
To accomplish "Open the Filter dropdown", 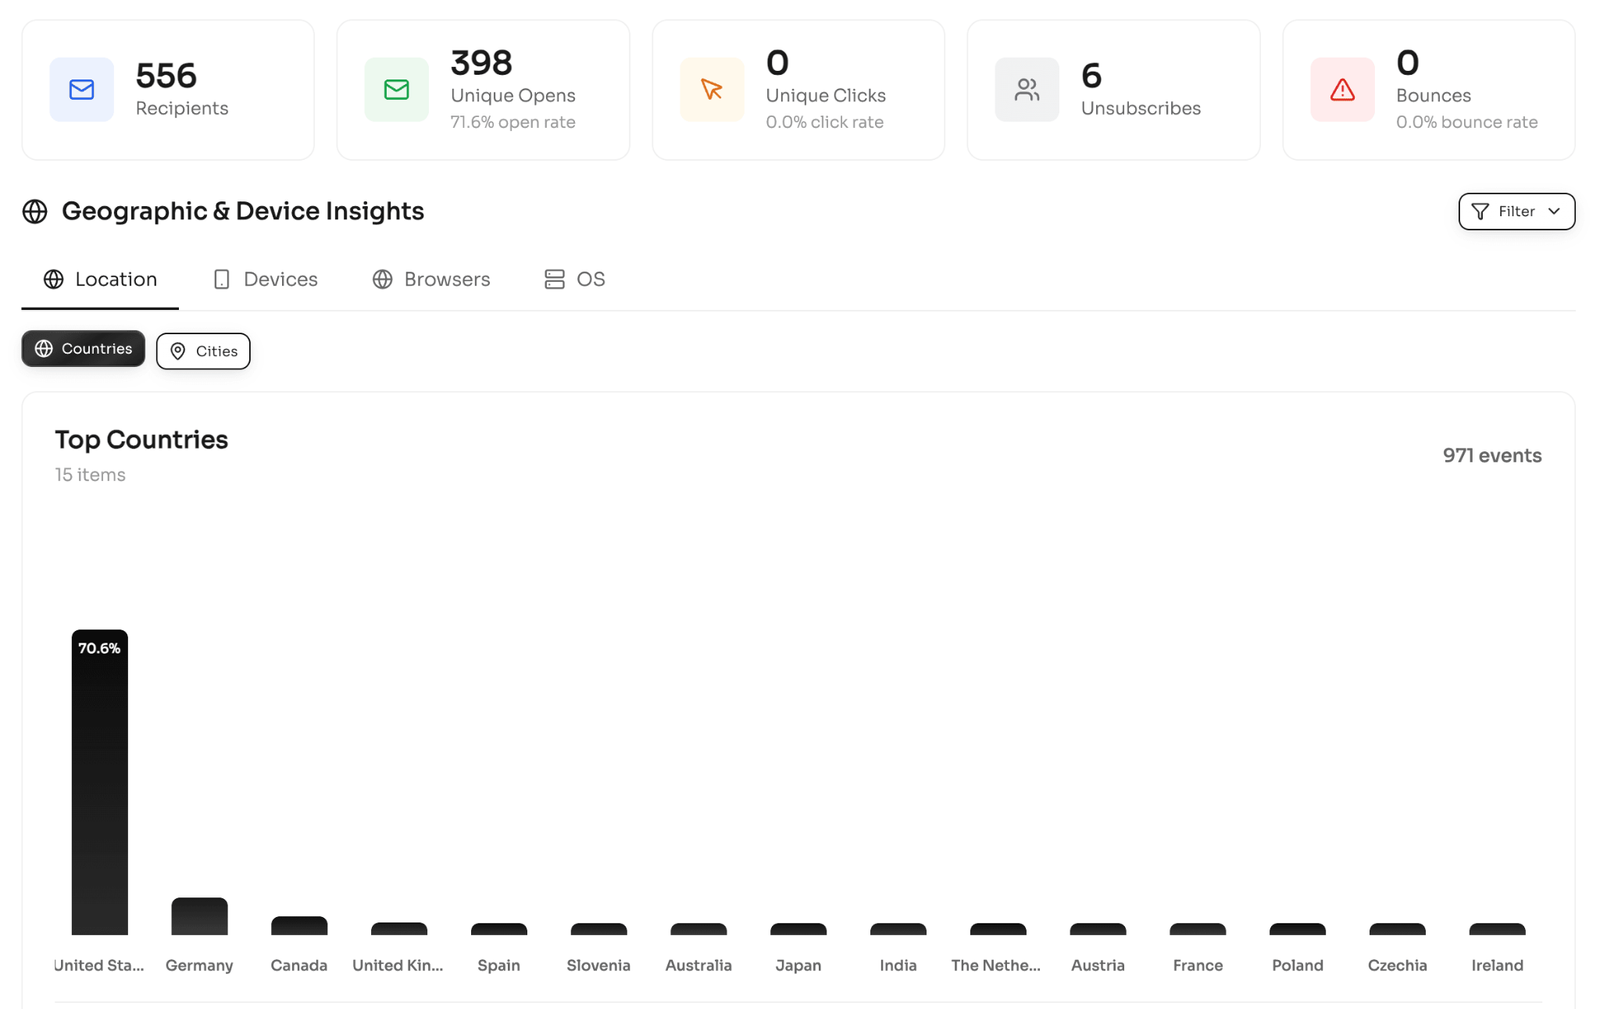I will [1516, 211].
